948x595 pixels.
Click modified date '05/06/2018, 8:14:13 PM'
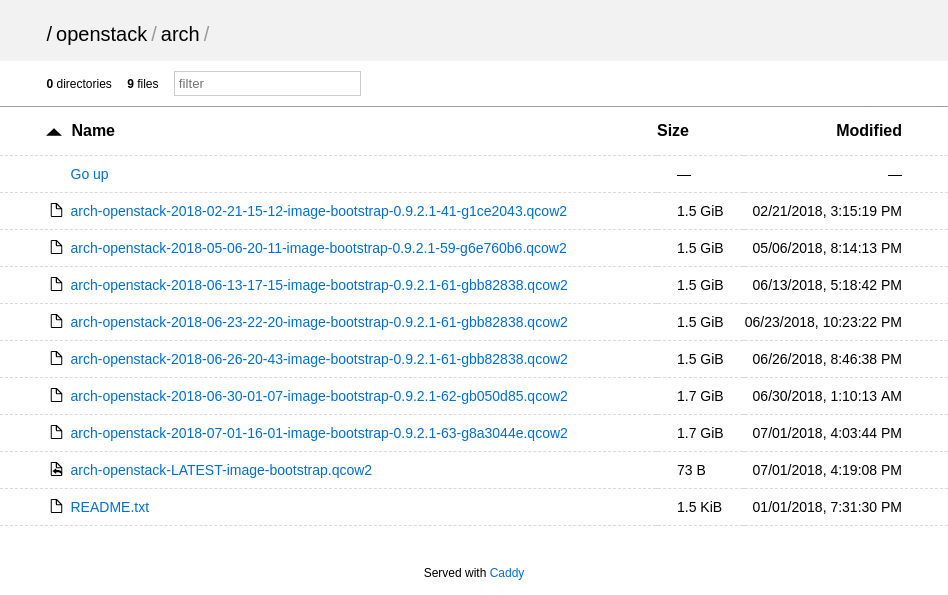pyautogui.click(x=827, y=248)
